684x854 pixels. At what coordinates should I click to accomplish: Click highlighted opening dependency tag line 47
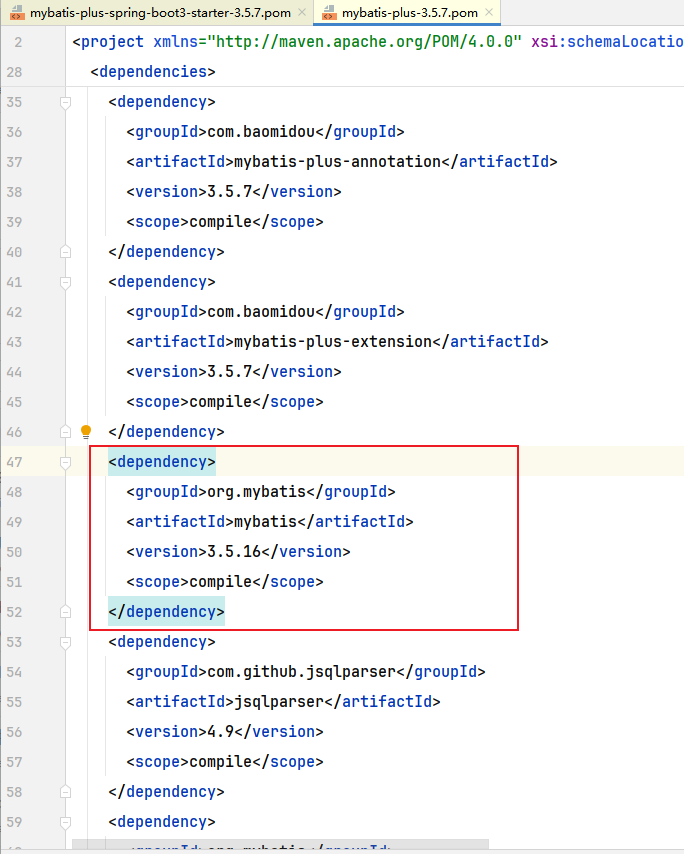click(162, 462)
